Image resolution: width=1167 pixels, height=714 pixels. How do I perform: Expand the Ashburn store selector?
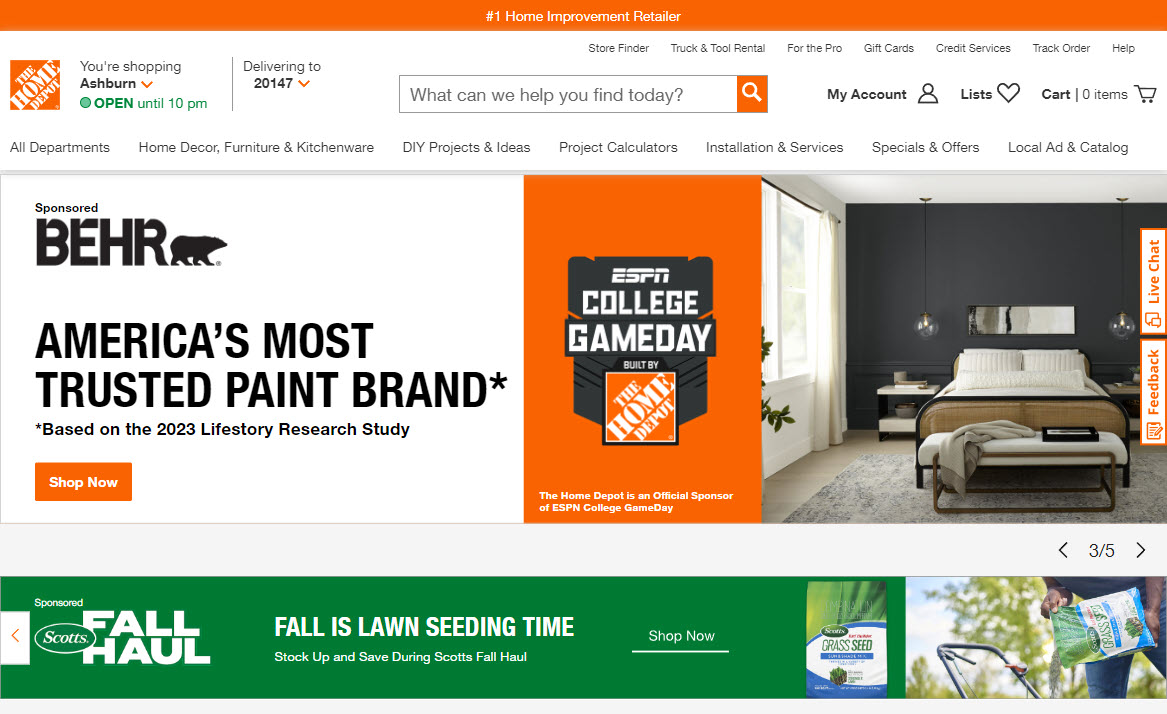147,84
